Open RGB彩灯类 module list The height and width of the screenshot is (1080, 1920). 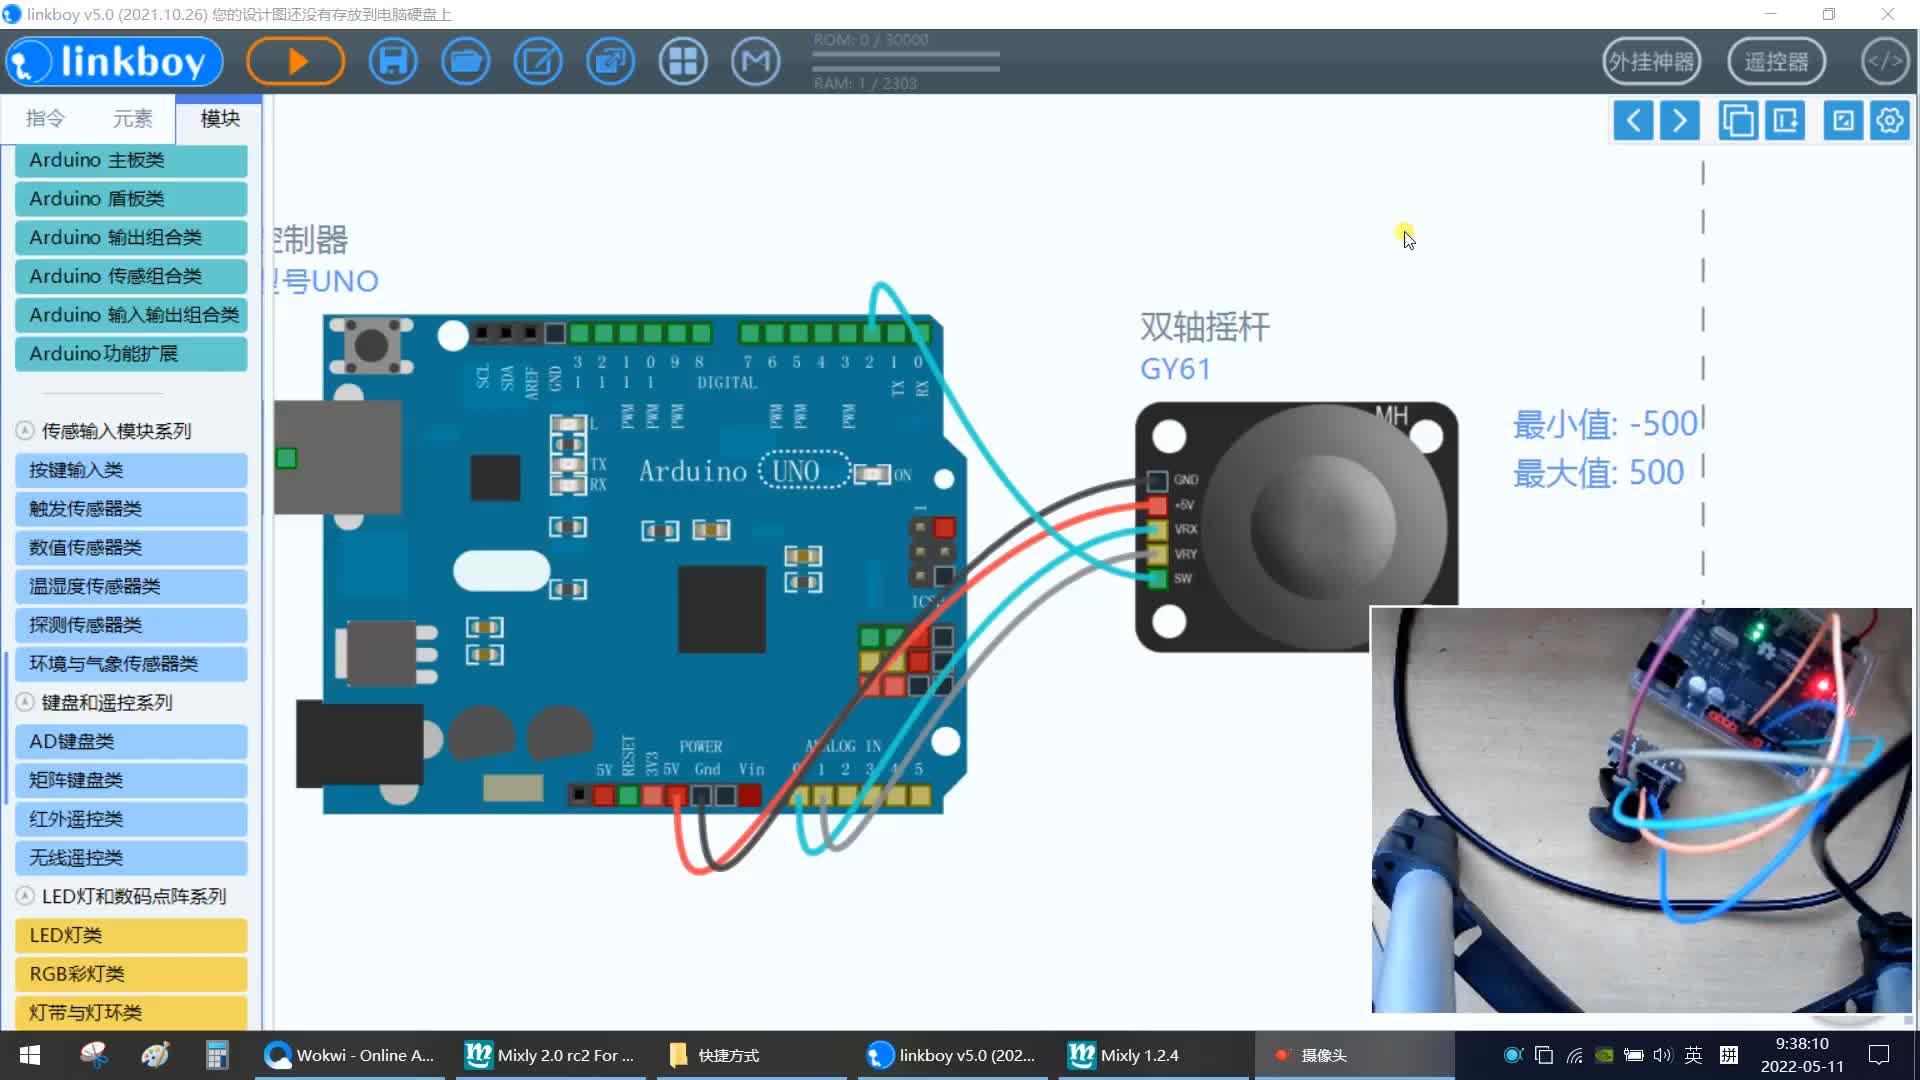131,974
